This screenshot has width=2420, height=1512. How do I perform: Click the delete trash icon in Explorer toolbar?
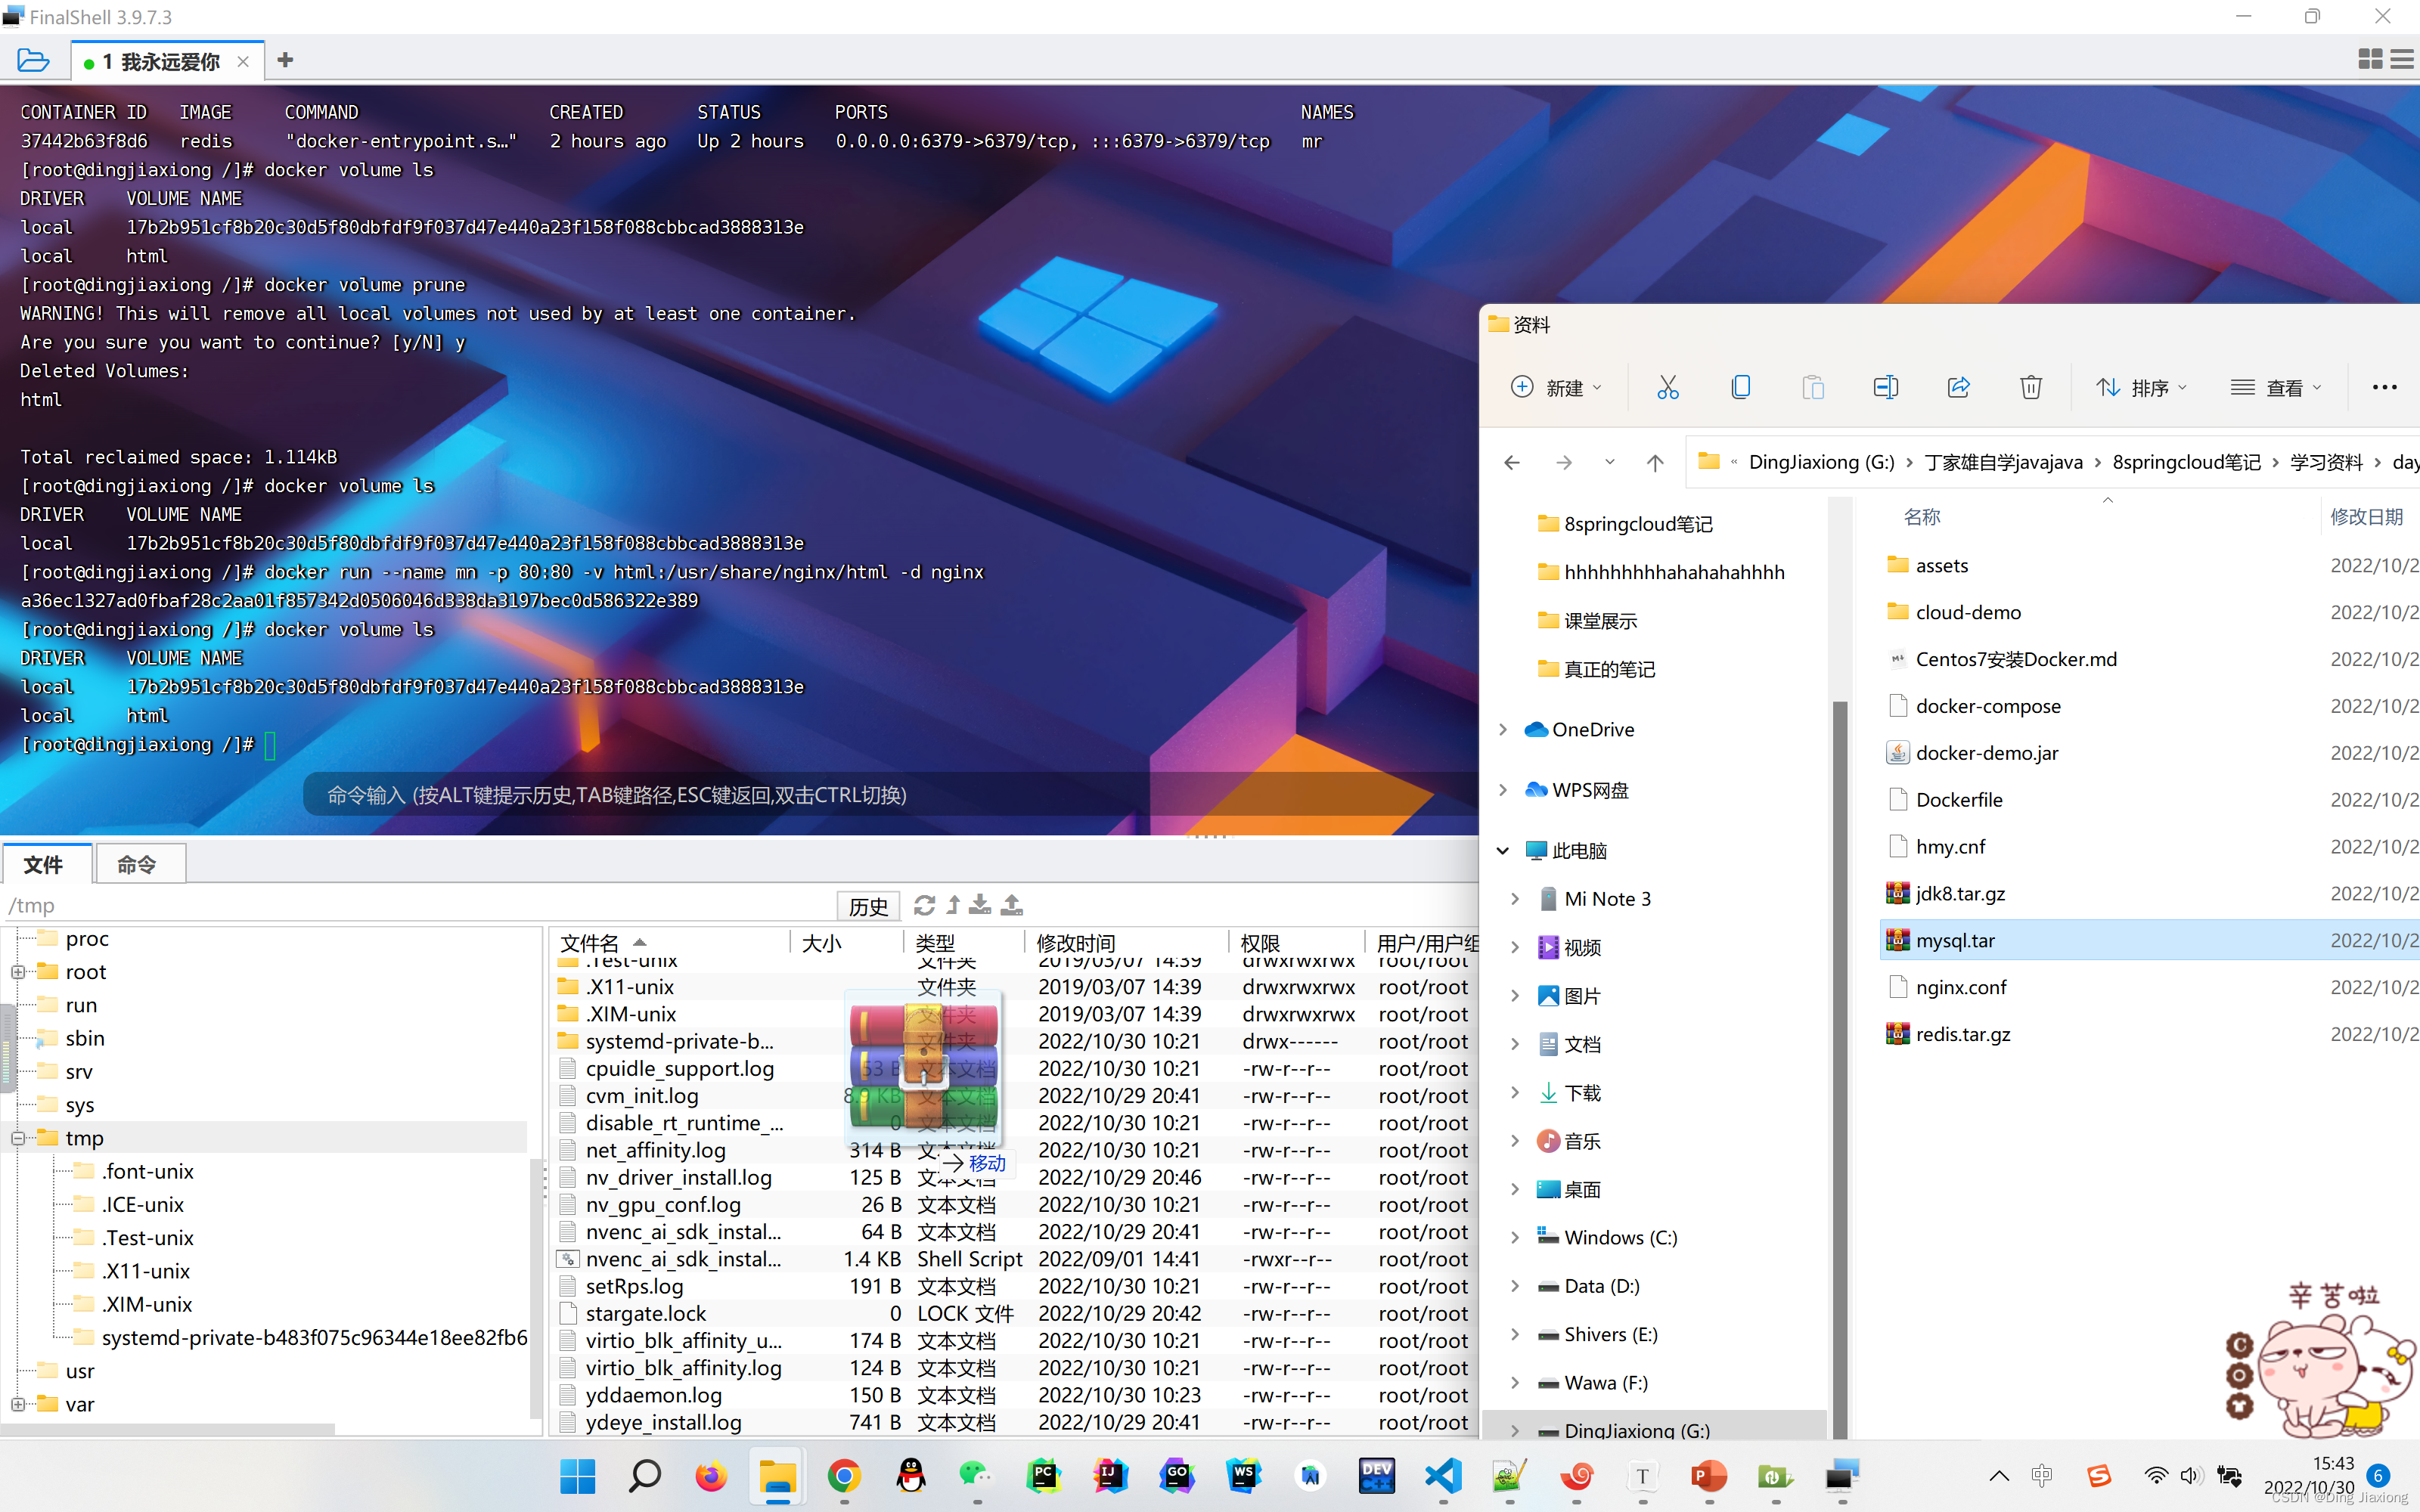click(2030, 387)
